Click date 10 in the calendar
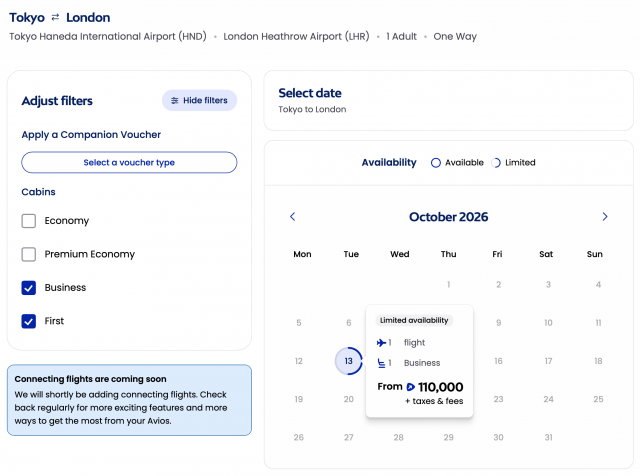The width and height of the screenshot is (640, 476). click(548, 323)
